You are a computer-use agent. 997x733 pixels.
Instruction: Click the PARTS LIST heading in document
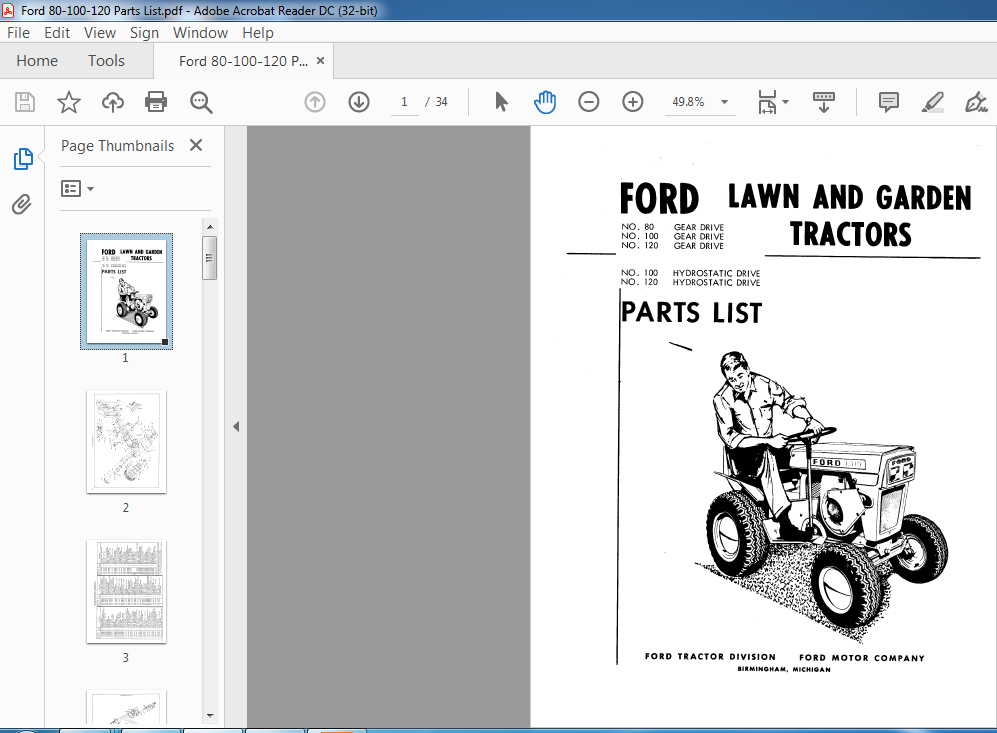692,313
